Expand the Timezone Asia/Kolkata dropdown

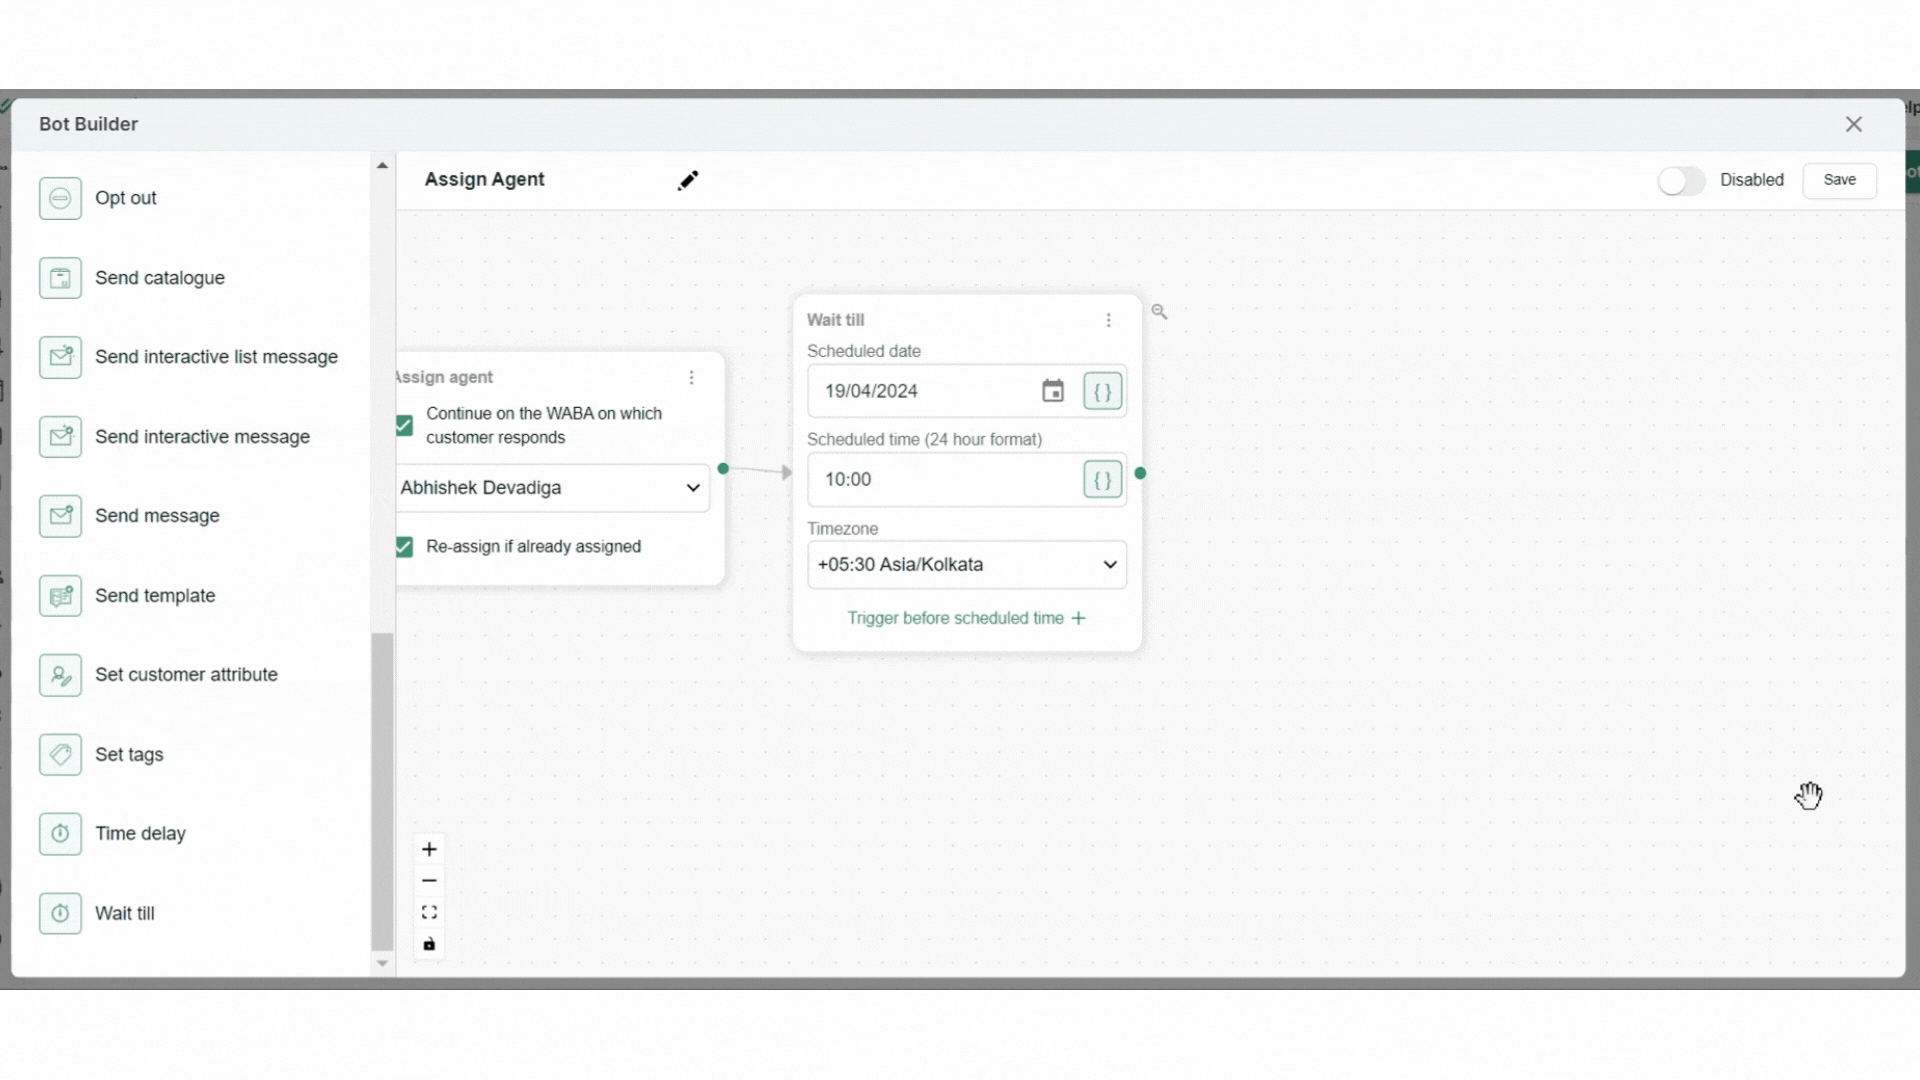click(x=966, y=565)
